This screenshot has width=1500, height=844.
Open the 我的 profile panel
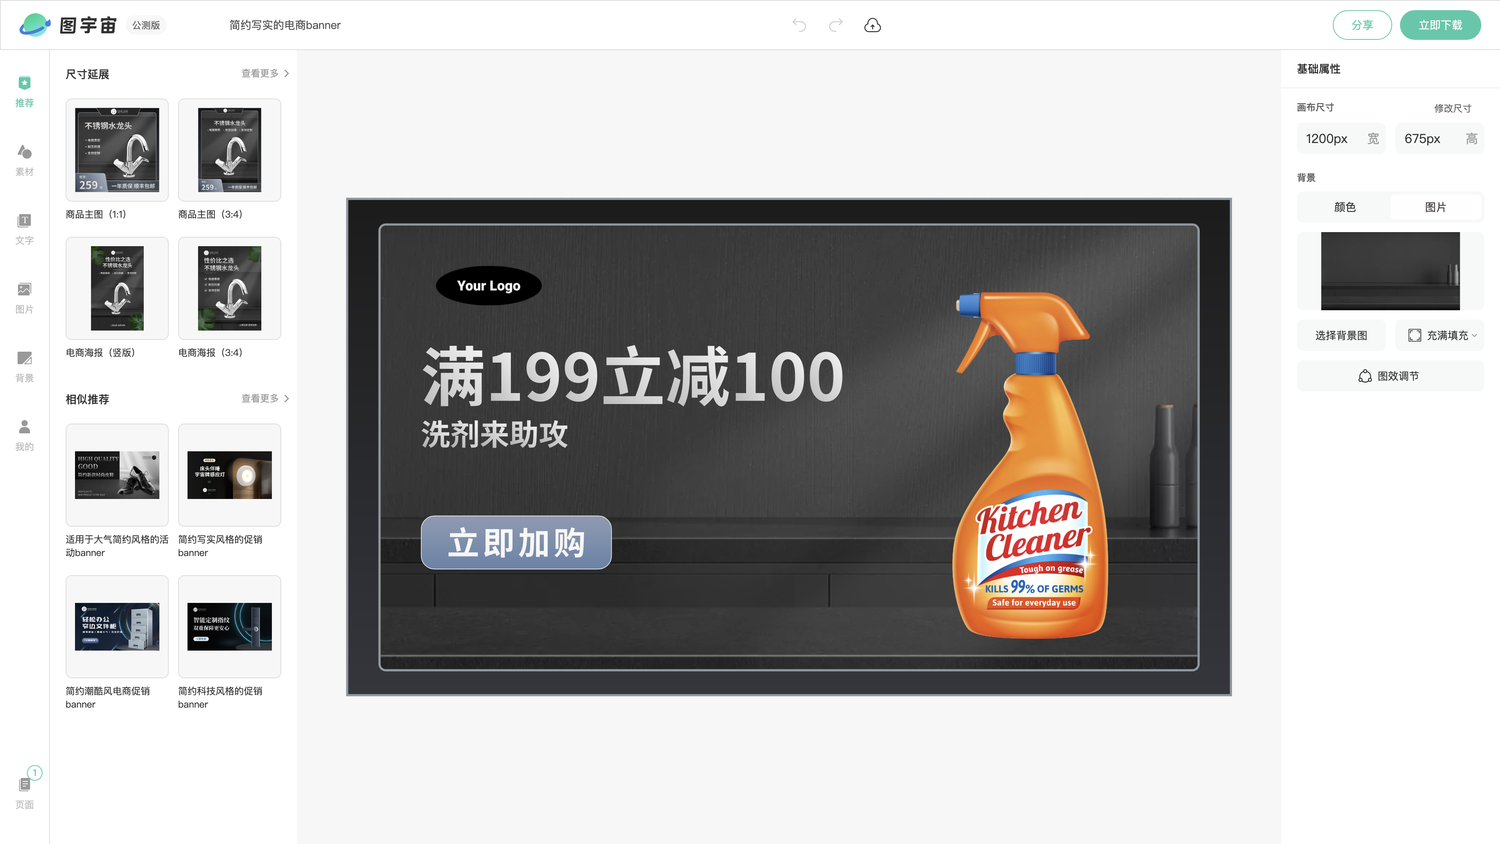click(25, 435)
